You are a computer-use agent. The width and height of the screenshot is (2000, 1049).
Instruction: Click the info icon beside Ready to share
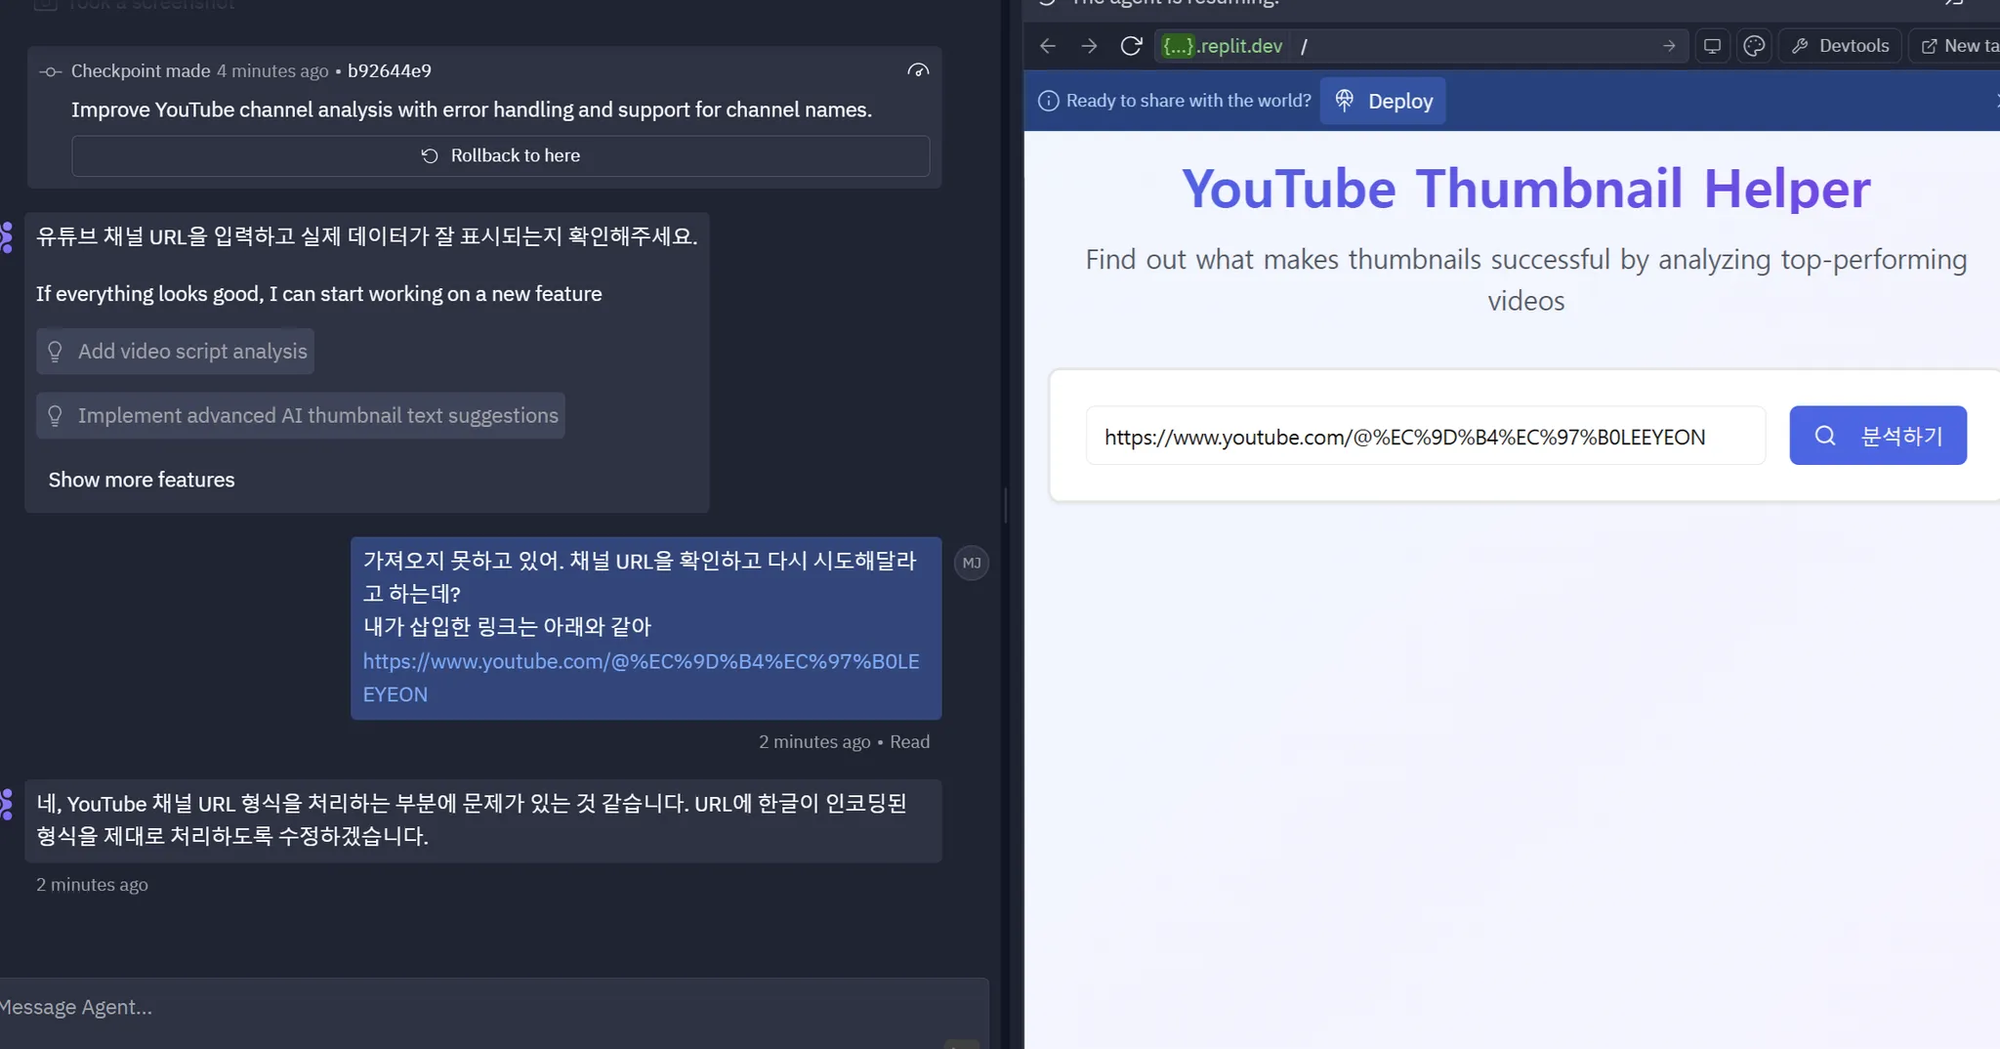1048,101
